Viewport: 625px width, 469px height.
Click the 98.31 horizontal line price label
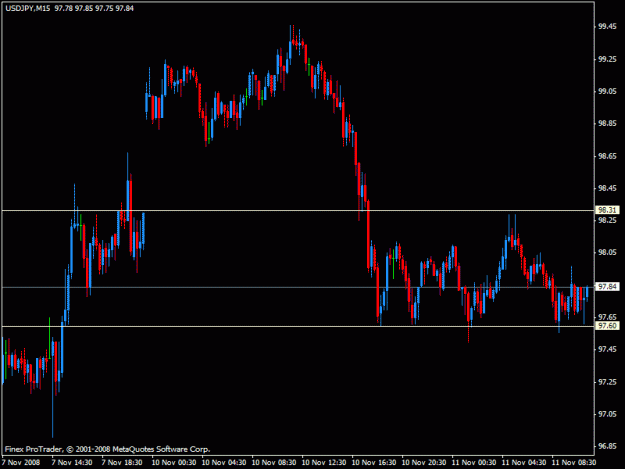pyautogui.click(x=607, y=210)
